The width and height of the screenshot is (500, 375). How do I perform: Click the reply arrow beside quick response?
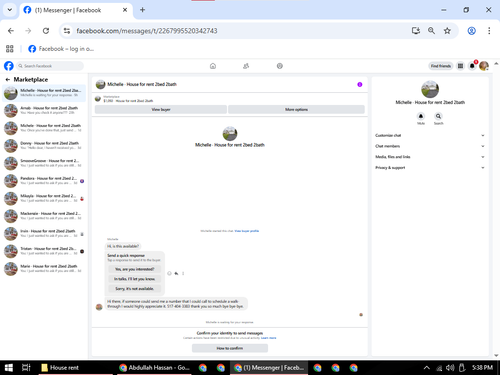[176, 273]
